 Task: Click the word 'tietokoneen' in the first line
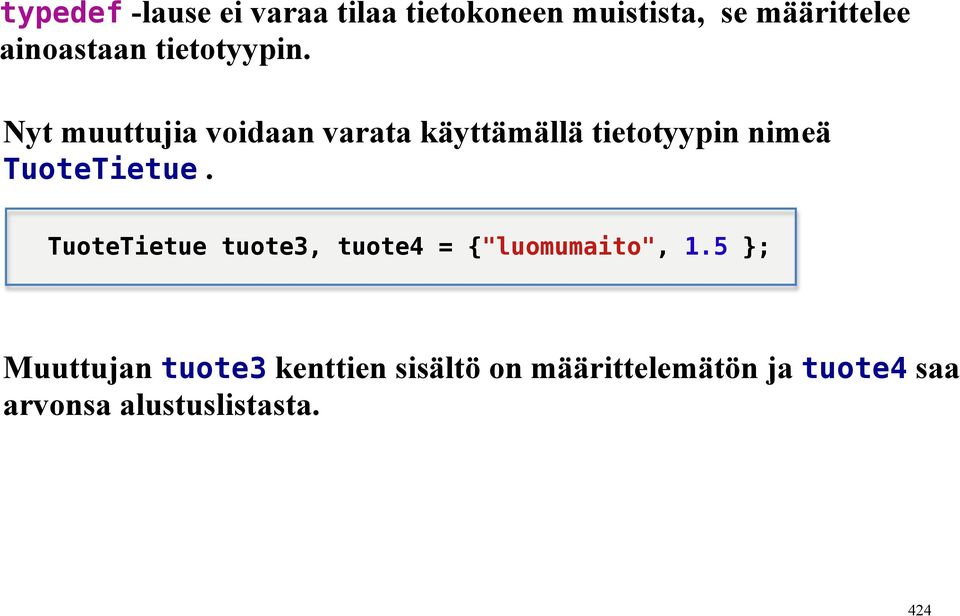[x=484, y=12]
